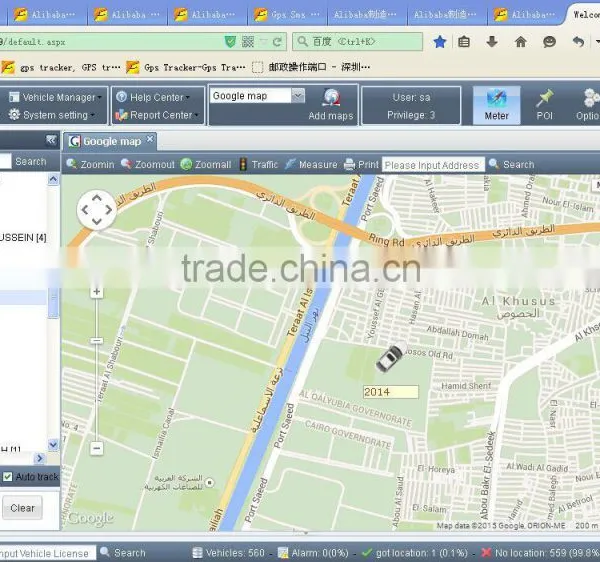The image size is (600, 562).
Task: Click the 2014 vehicle label
Action: point(391,392)
